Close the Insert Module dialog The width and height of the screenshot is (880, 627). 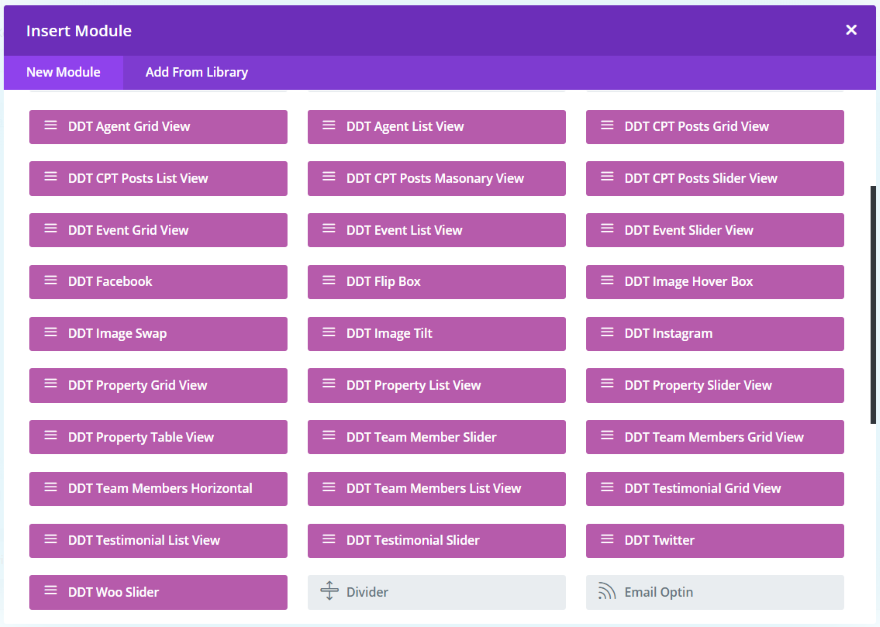851,30
